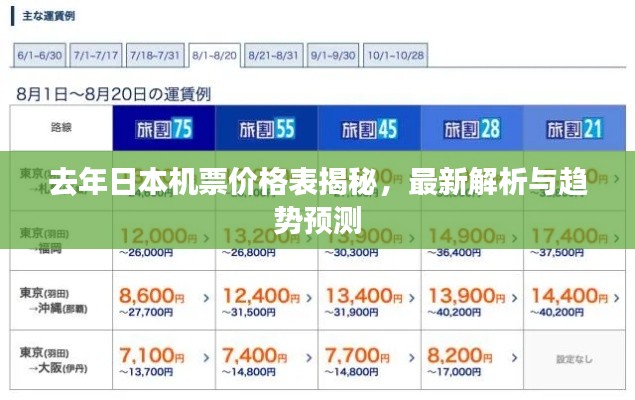Click the 東京(羽田)→福岡 route cell

(61, 240)
